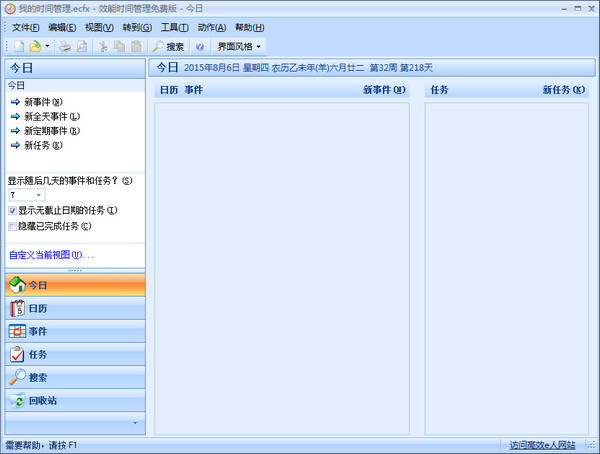The image size is (600, 454).
Task: Open the days-ahead dropdown showing 7
Action: pyautogui.click(x=26, y=195)
